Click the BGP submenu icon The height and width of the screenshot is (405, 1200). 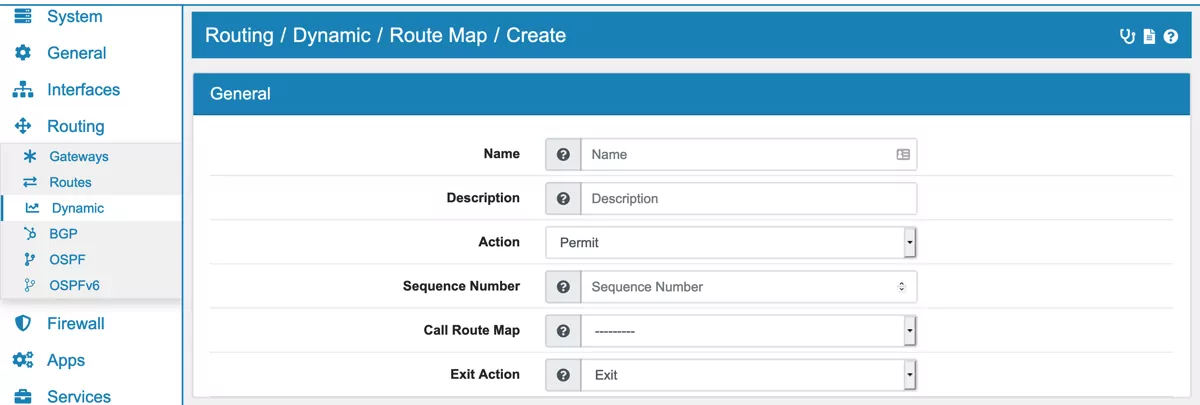click(30, 234)
